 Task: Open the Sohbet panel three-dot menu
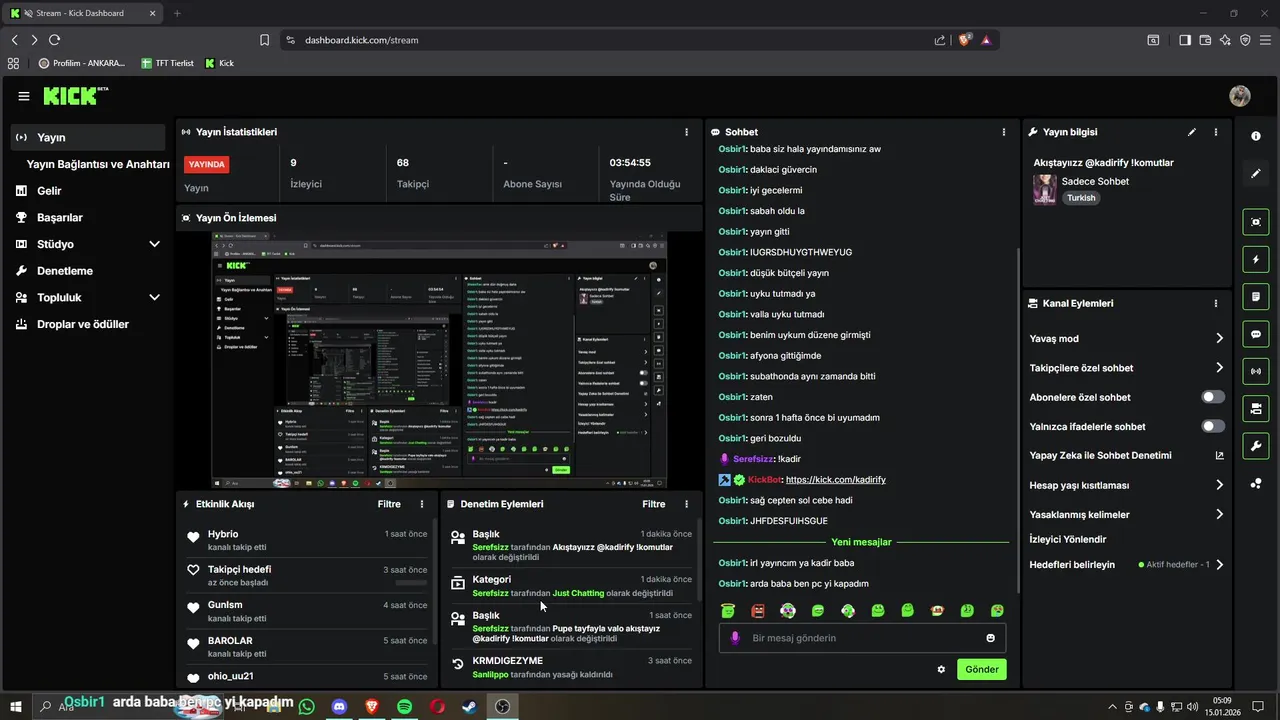point(1004,132)
